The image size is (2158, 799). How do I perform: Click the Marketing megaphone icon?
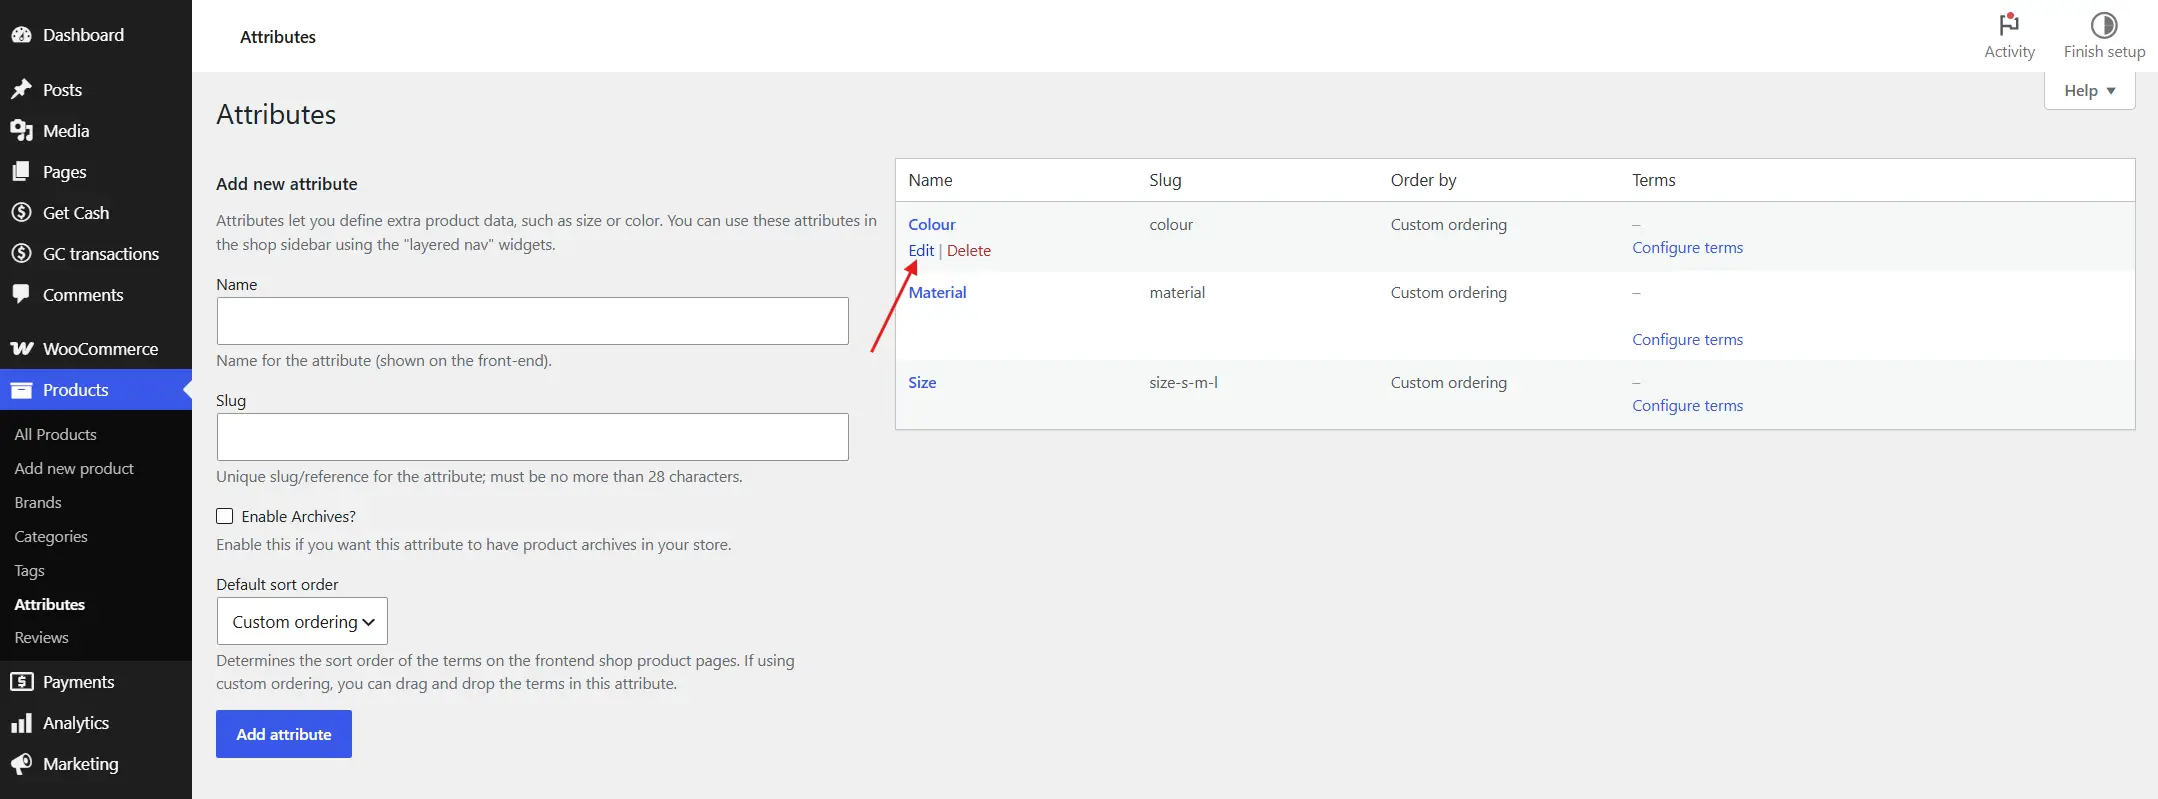(21, 764)
